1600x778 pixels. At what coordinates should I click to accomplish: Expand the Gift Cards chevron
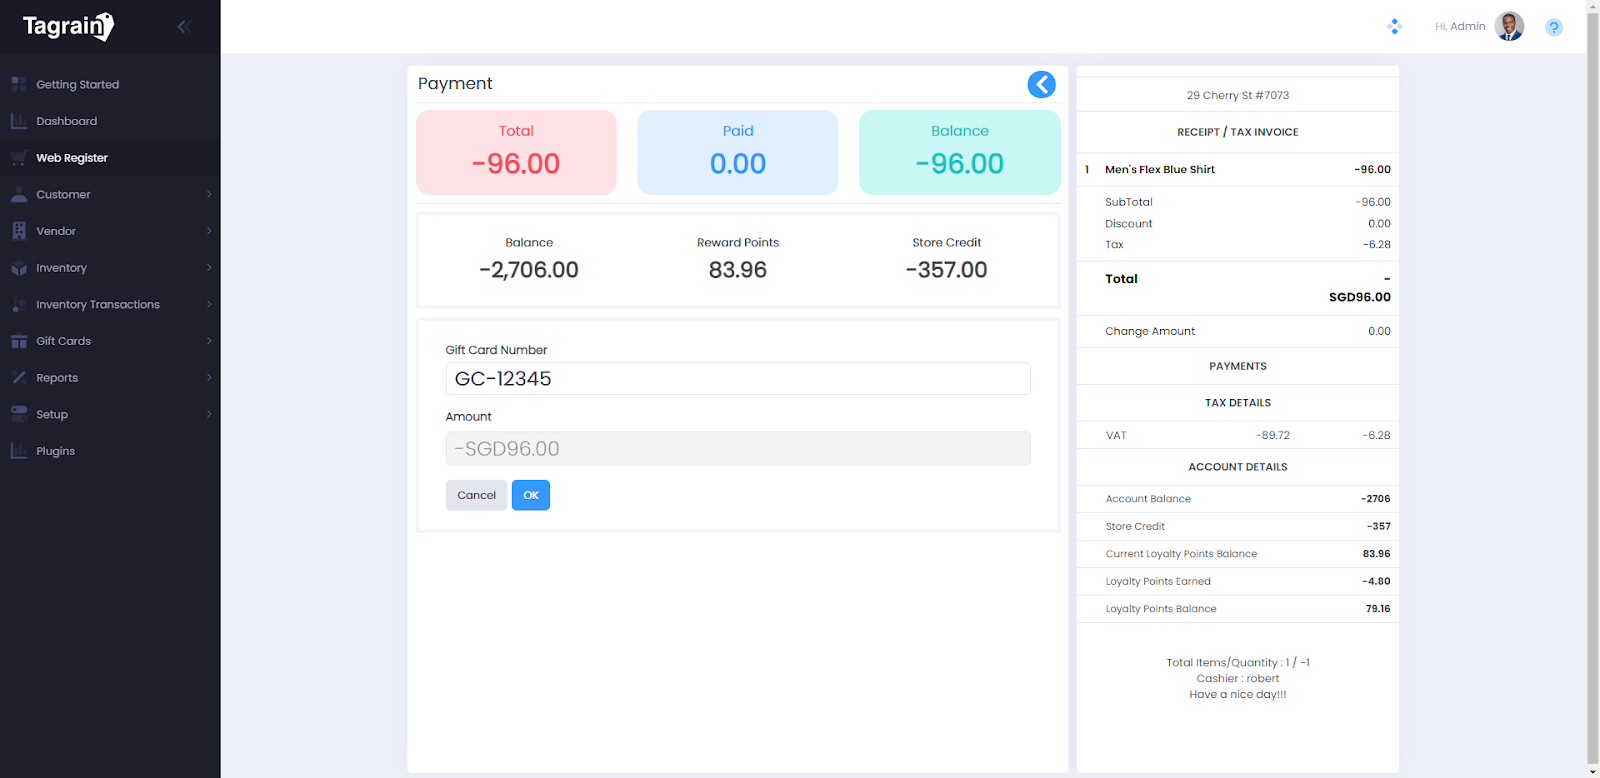pos(209,341)
